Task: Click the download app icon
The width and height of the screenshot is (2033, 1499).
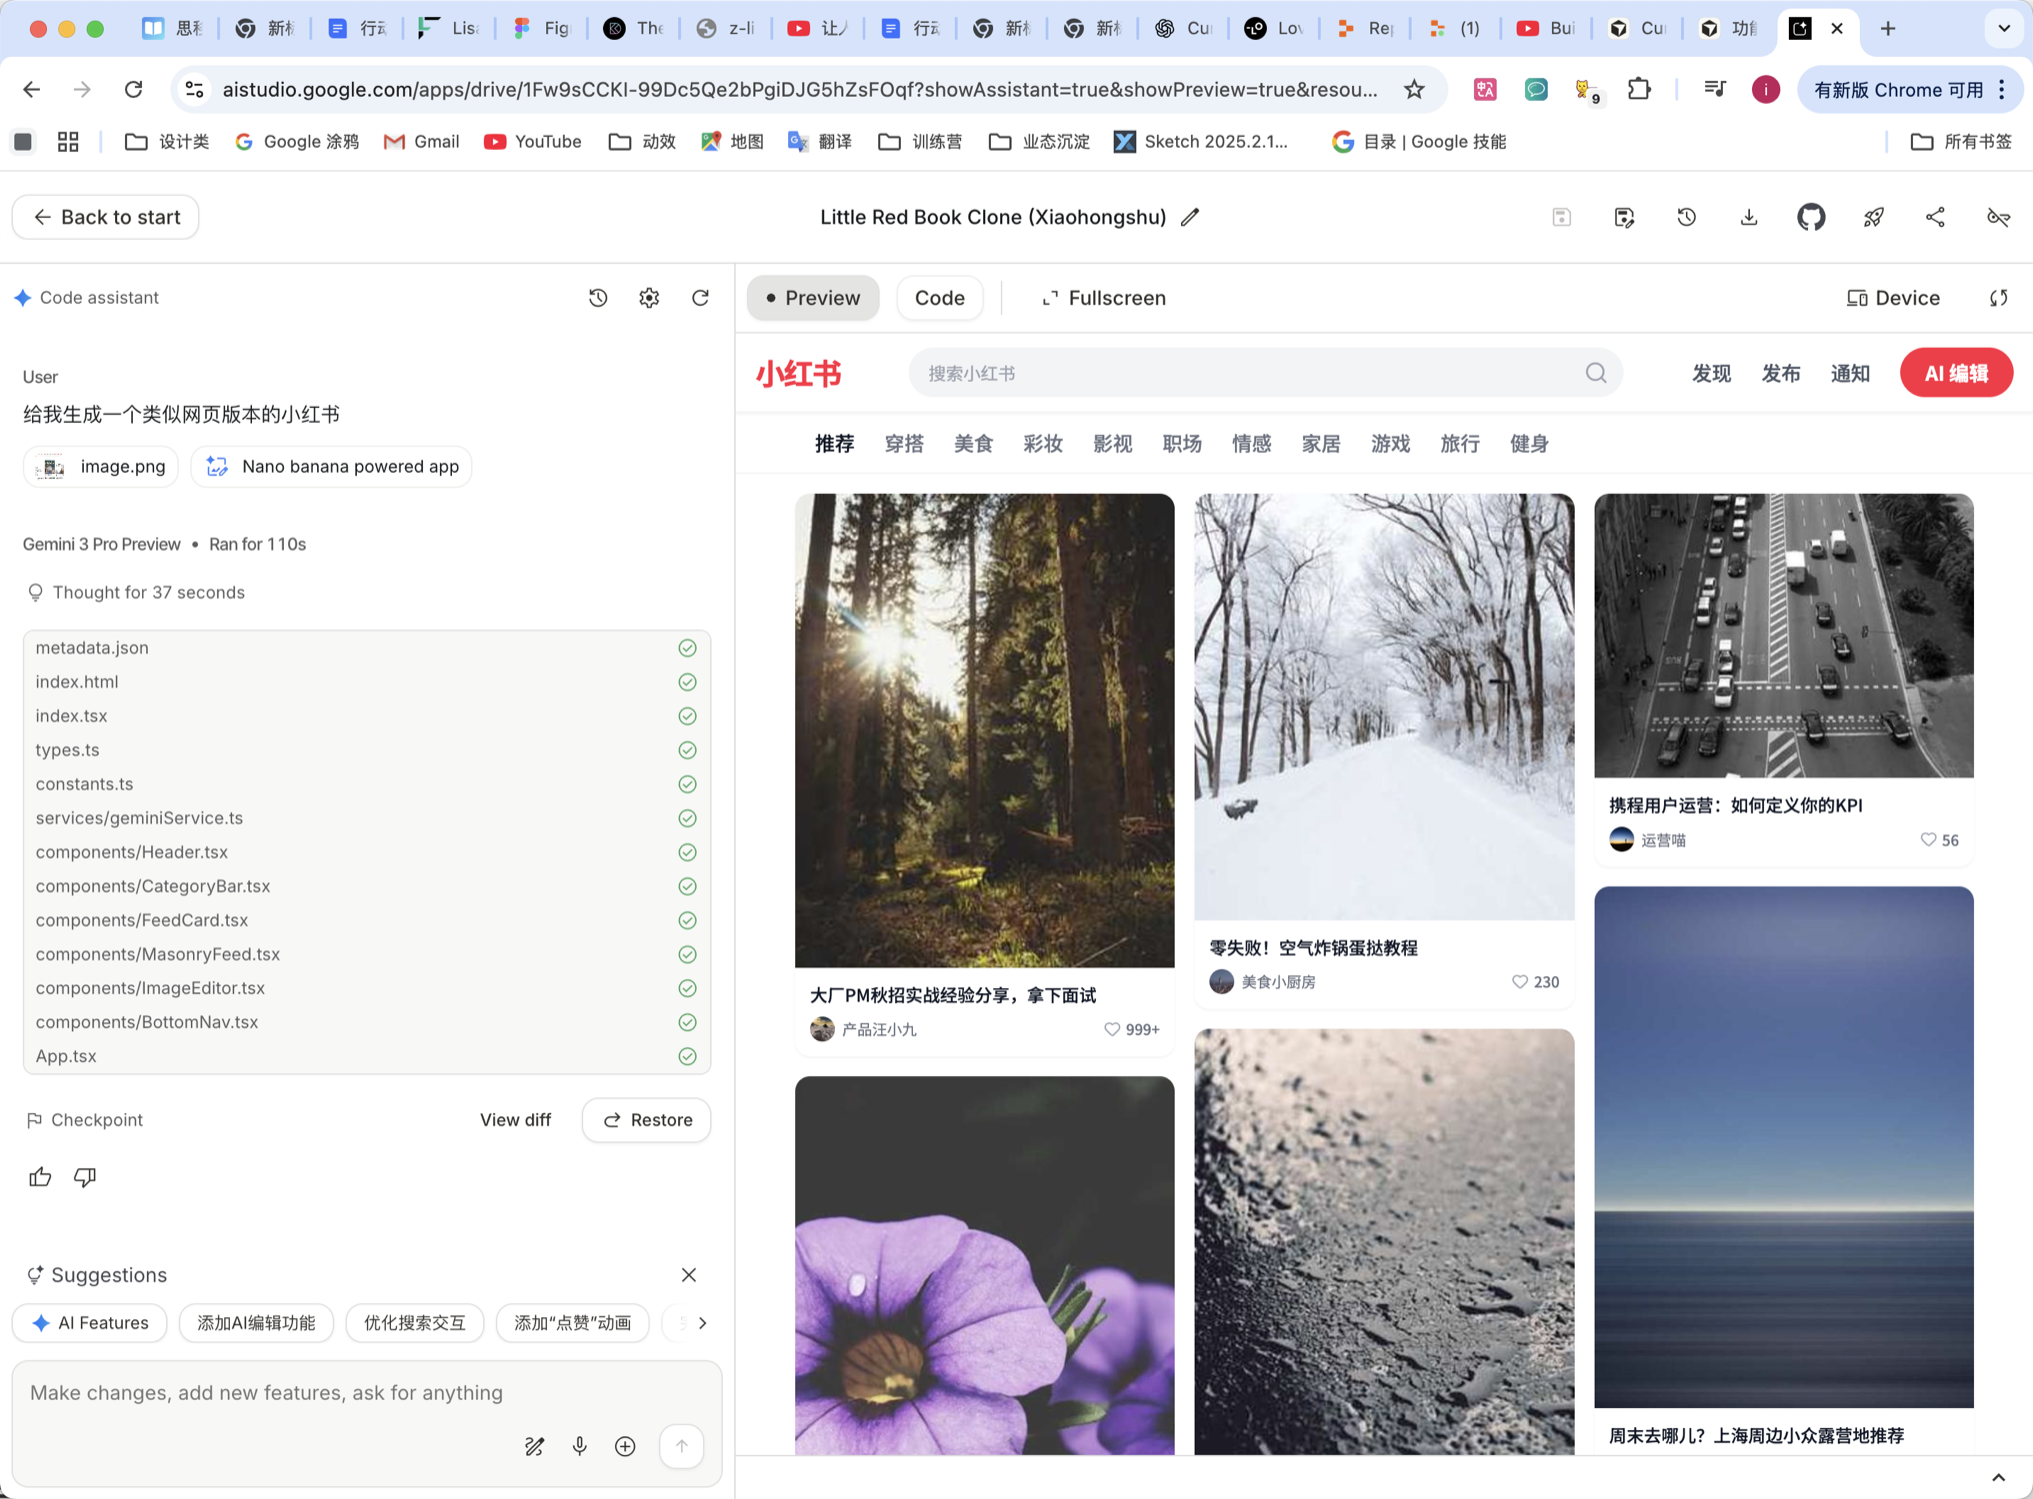Action: coord(1748,217)
